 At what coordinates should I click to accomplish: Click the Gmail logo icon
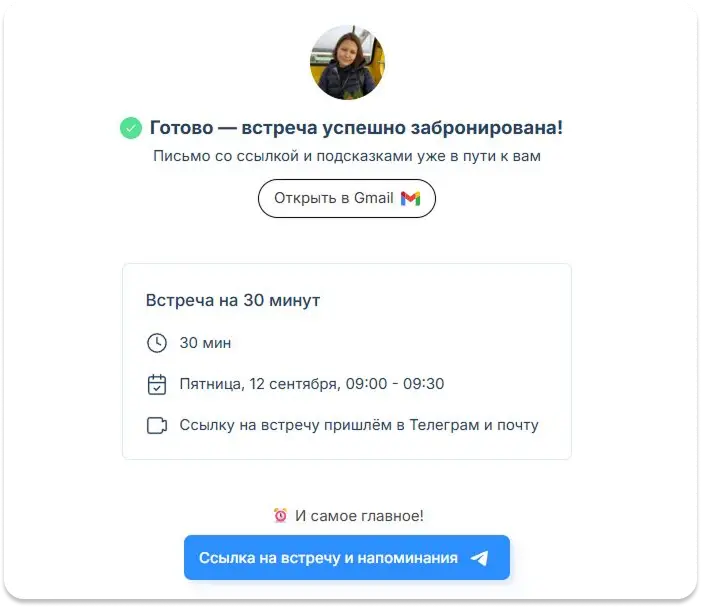410,198
